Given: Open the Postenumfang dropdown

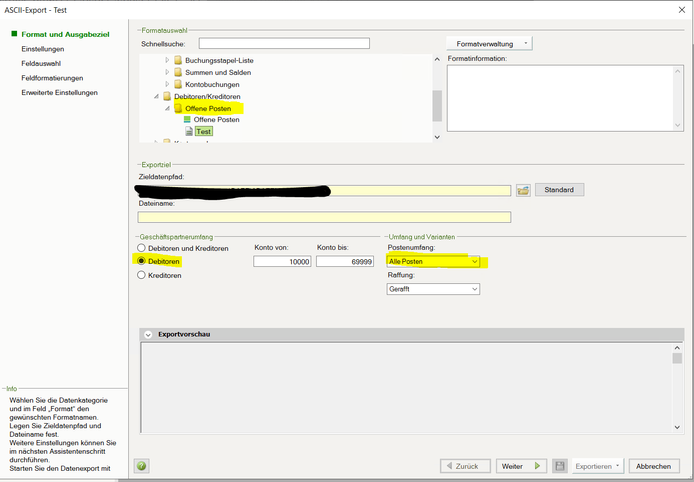Looking at the screenshot, I should click(x=474, y=262).
